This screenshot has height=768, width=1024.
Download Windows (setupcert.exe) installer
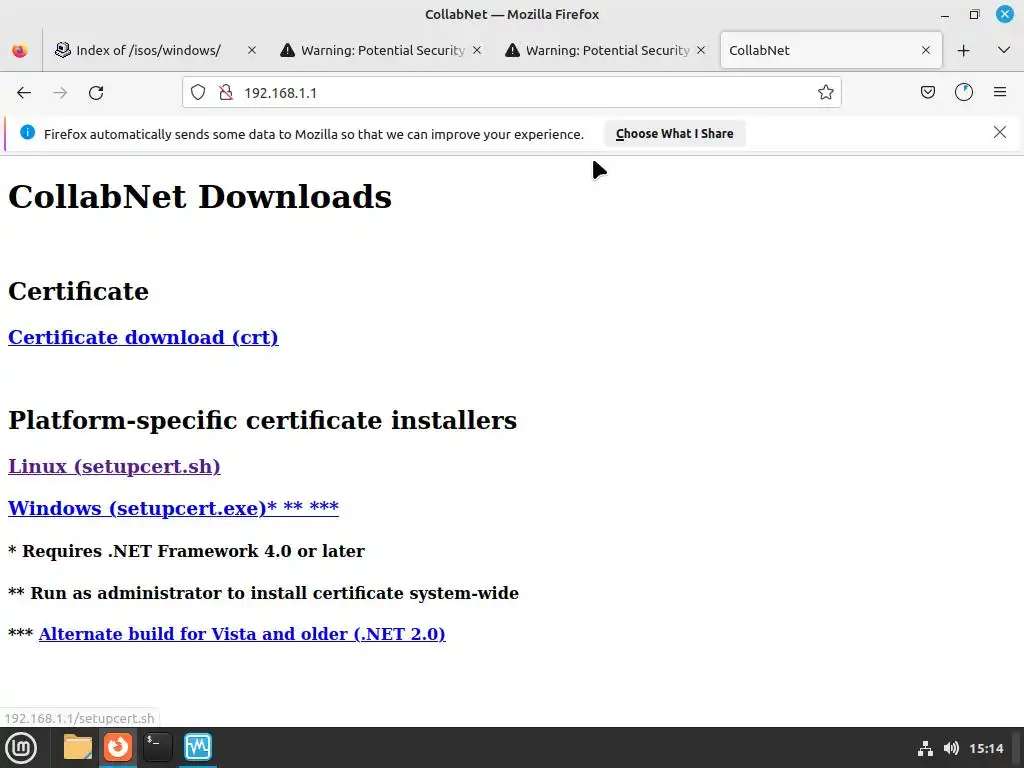[x=173, y=508]
